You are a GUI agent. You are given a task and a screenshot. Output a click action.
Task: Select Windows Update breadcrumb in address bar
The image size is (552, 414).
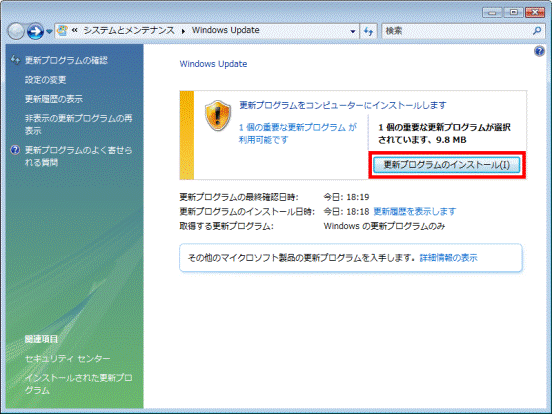coord(226,30)
